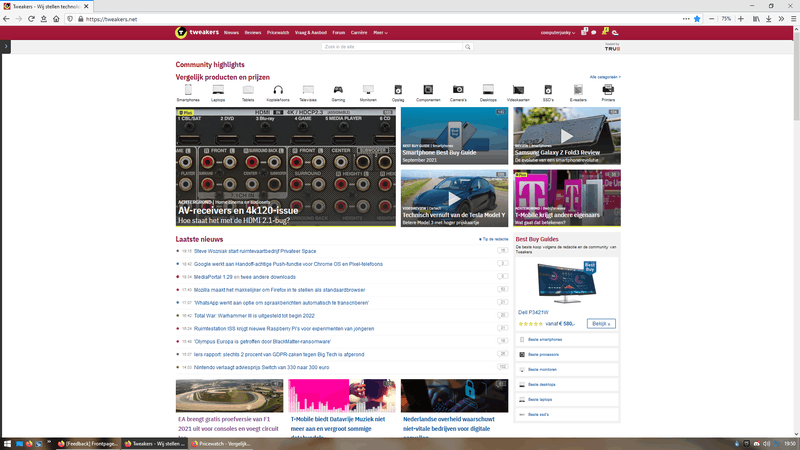Open Beste monitoren guide link
800x450 pixels.
click(542, 369)
